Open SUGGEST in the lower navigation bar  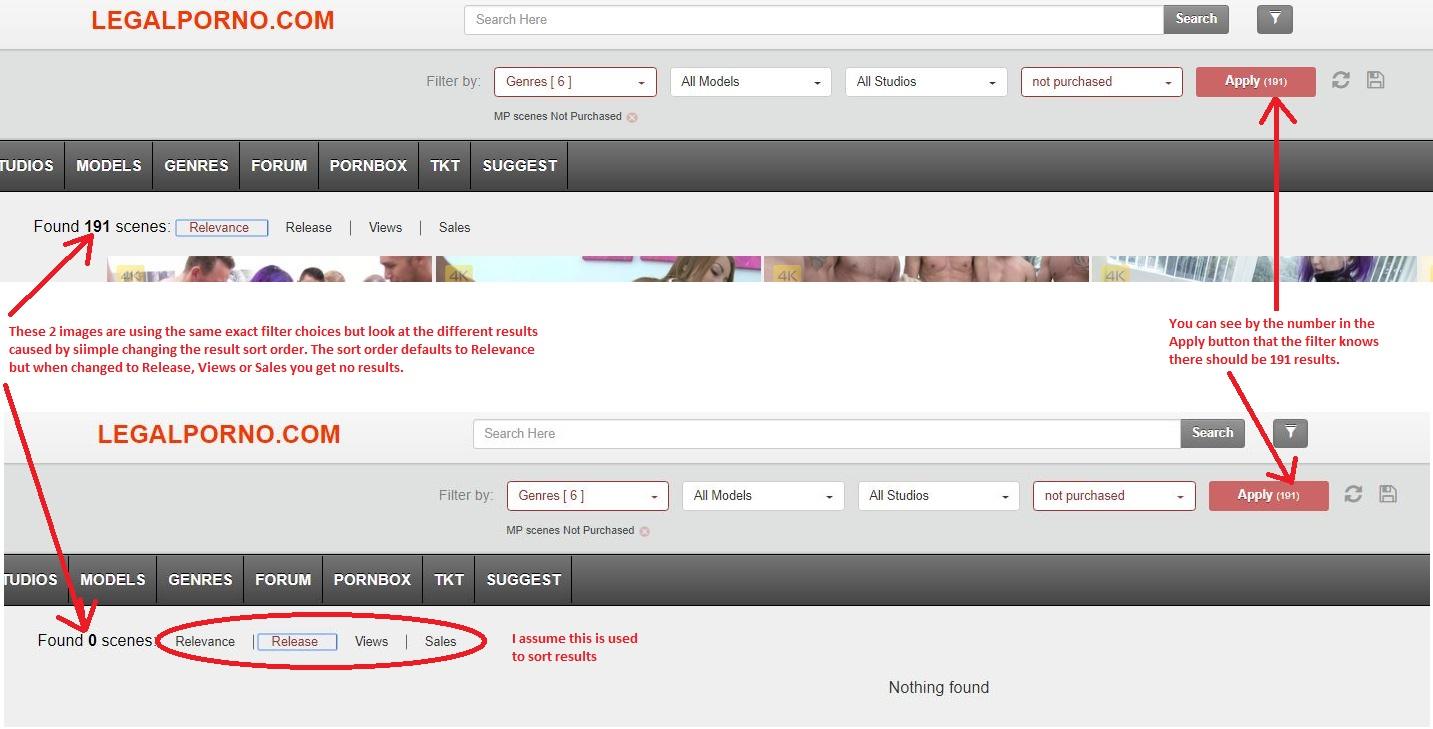[523, 580]
